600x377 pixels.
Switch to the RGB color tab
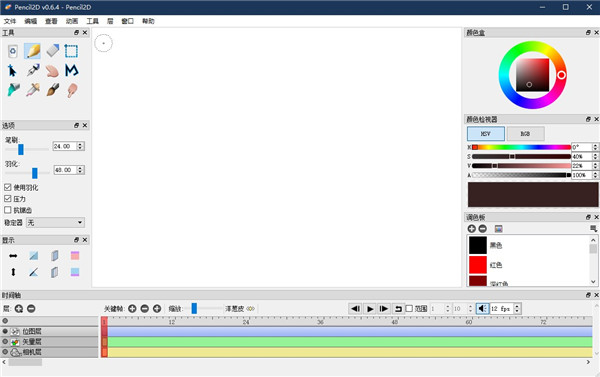(525, 134)
